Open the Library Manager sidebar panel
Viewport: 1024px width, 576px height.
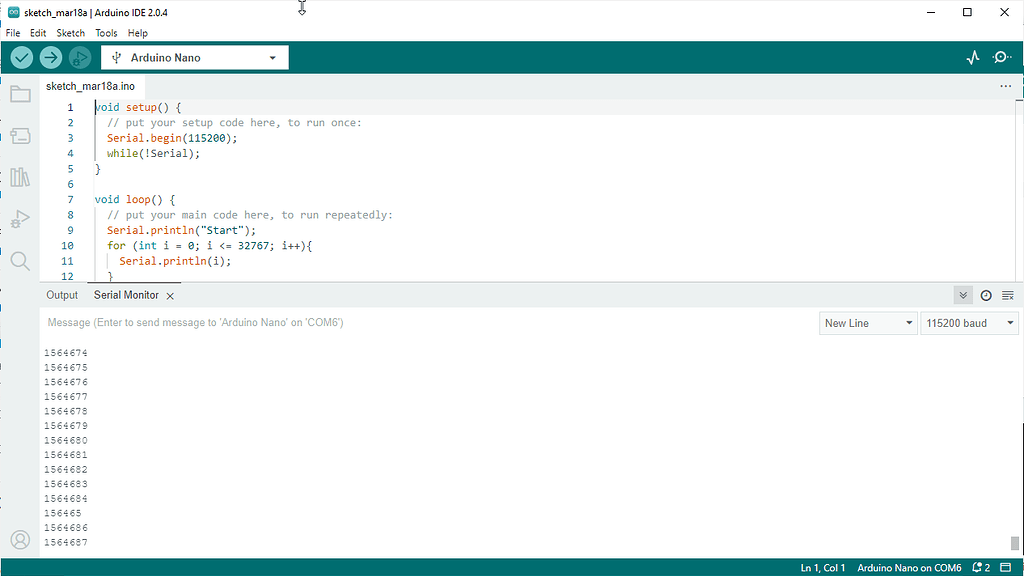coord(20,178)
